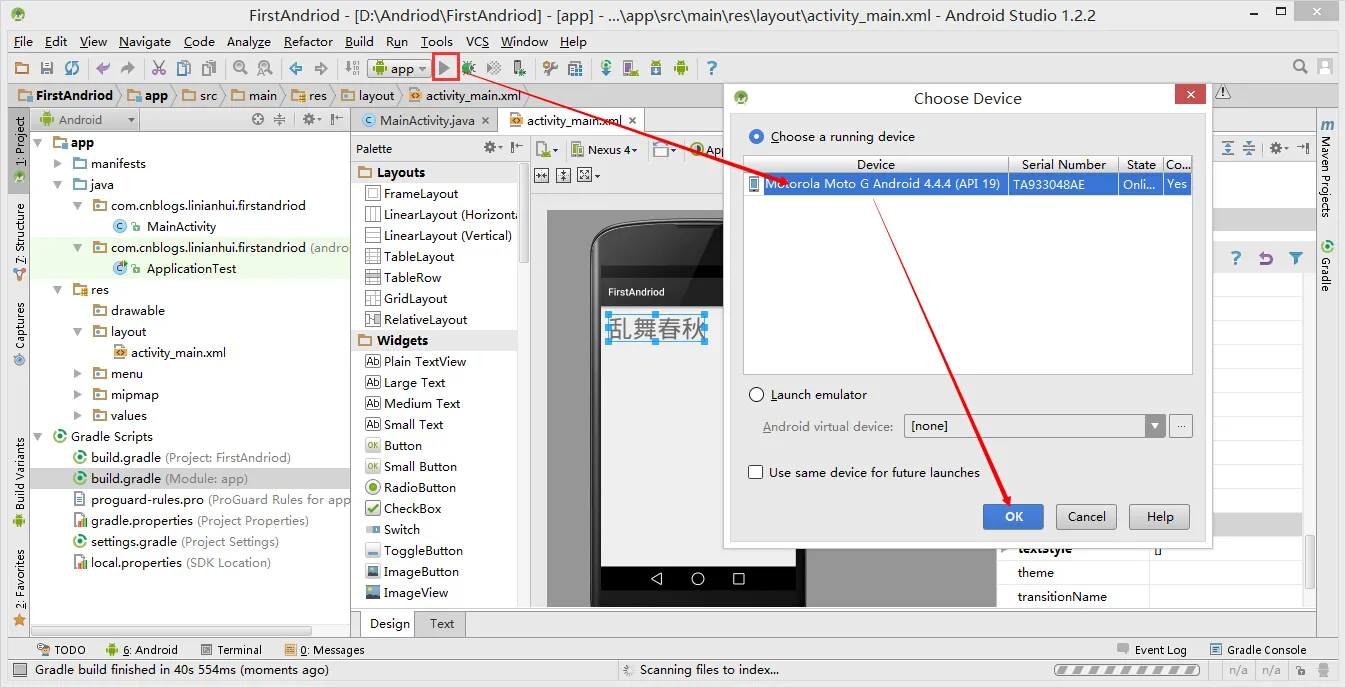Open the VCS menu

pos(477,41)
